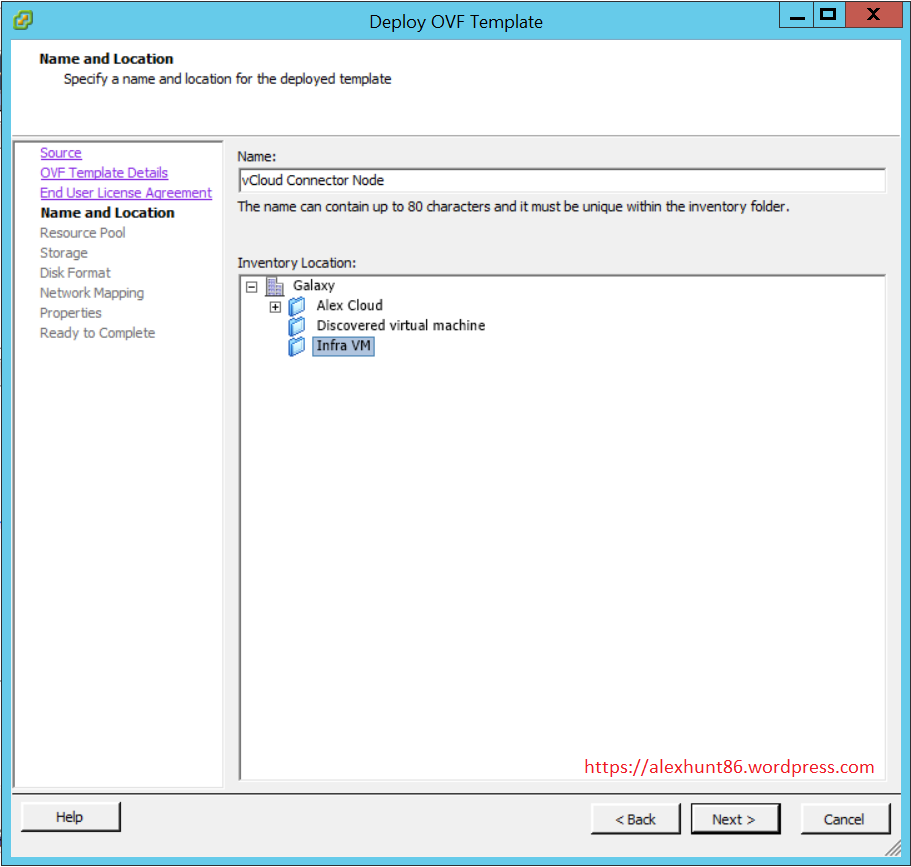Screen dimensions: 911x867
Task: Go back to the Source step
Action: 61,153
